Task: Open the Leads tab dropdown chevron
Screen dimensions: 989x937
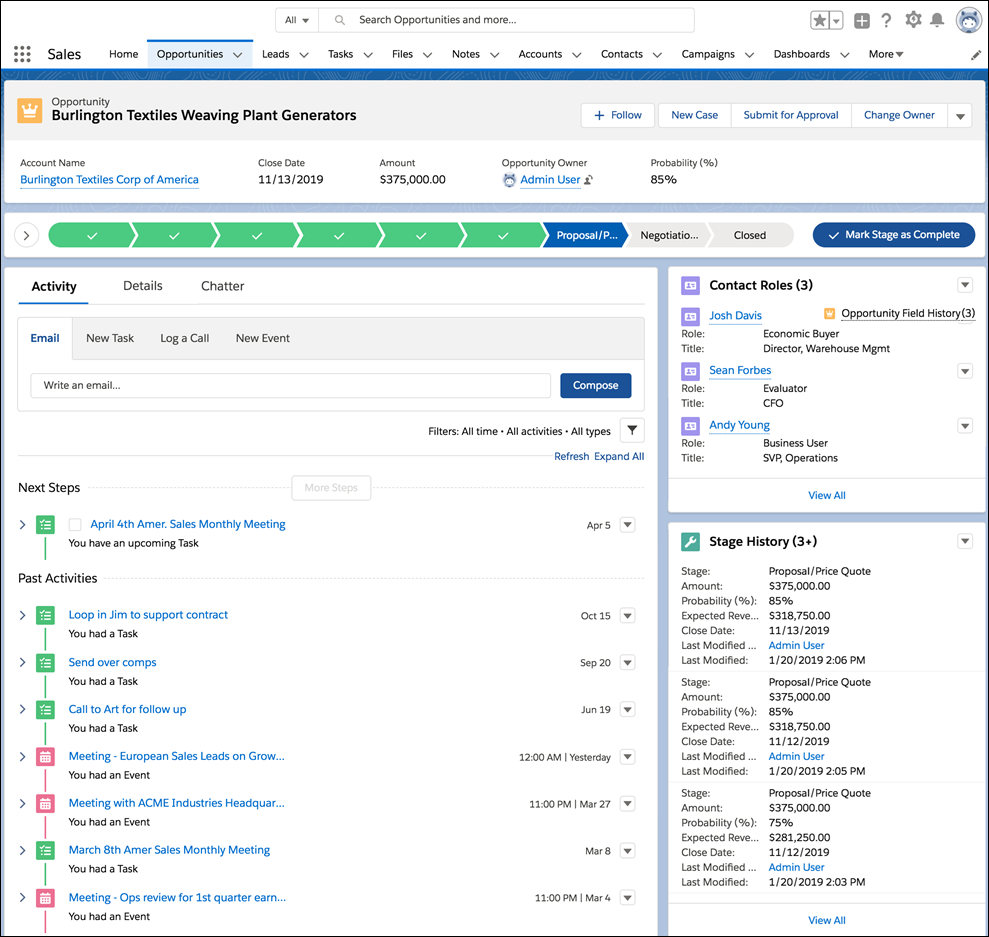Action: [303, 55]
